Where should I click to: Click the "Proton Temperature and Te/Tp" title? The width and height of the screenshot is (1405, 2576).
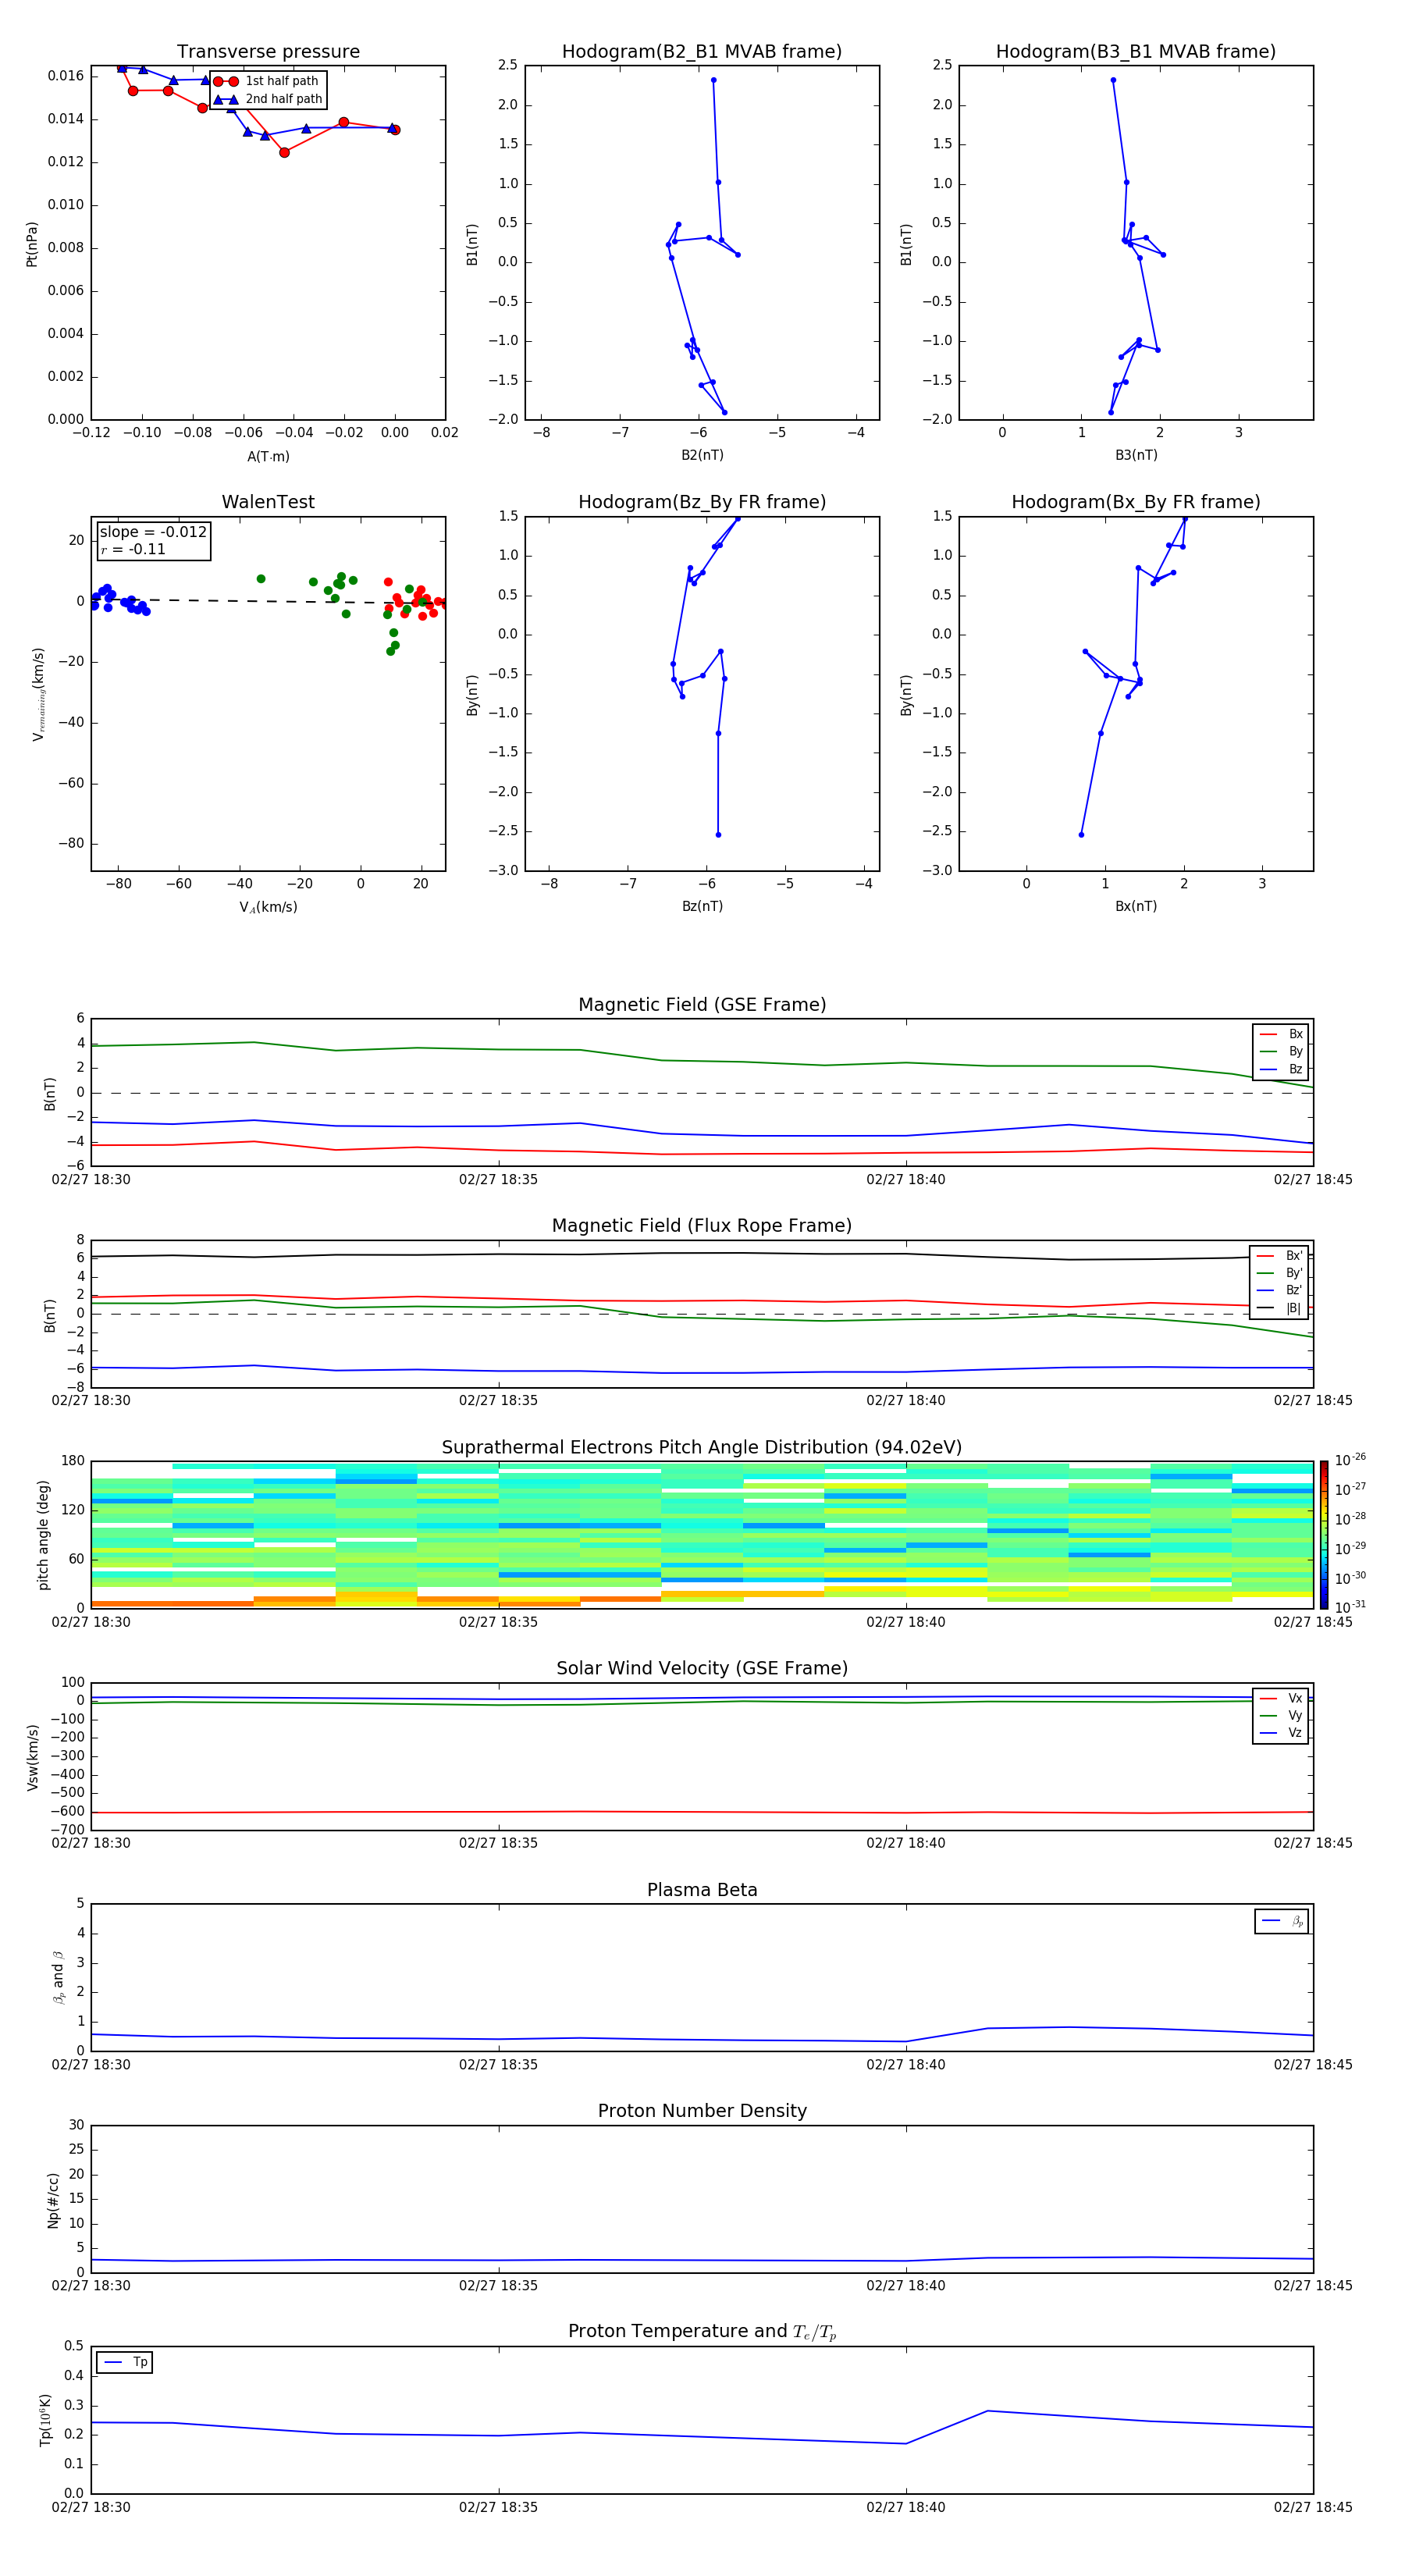tap(702, 2331)
